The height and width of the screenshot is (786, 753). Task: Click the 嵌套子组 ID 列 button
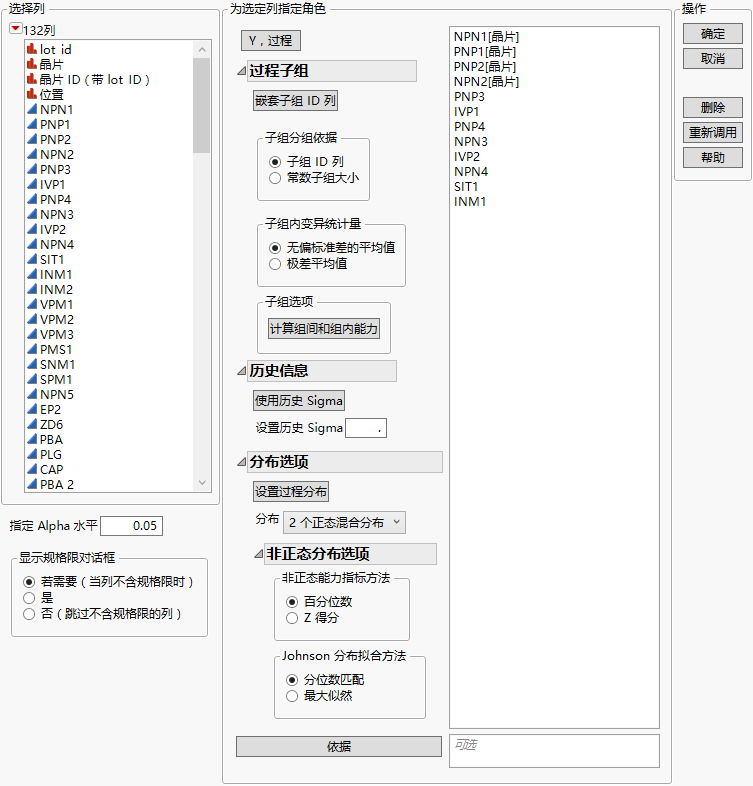point(295,101)
